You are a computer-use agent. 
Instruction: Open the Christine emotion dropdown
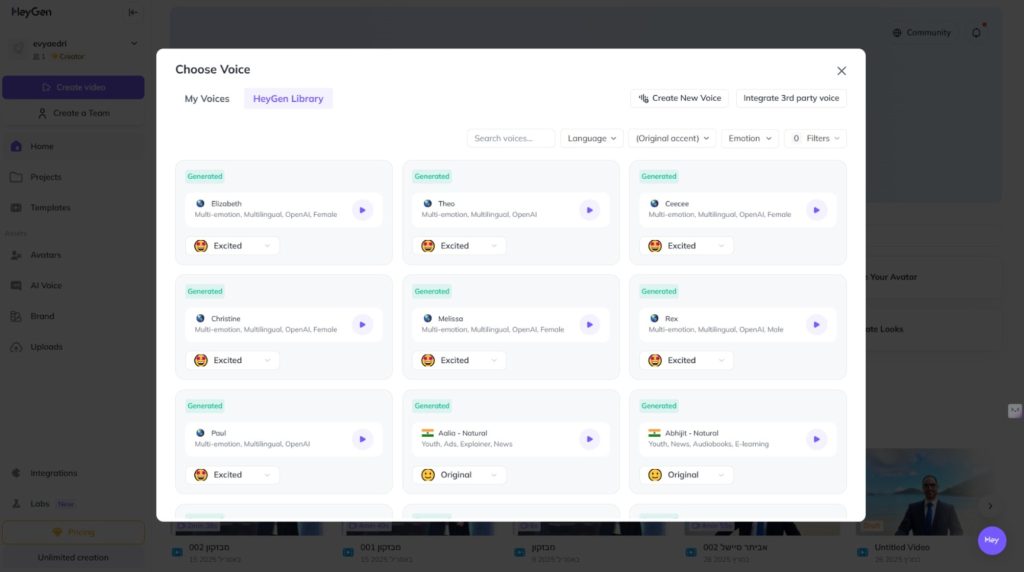coord(232,360)
